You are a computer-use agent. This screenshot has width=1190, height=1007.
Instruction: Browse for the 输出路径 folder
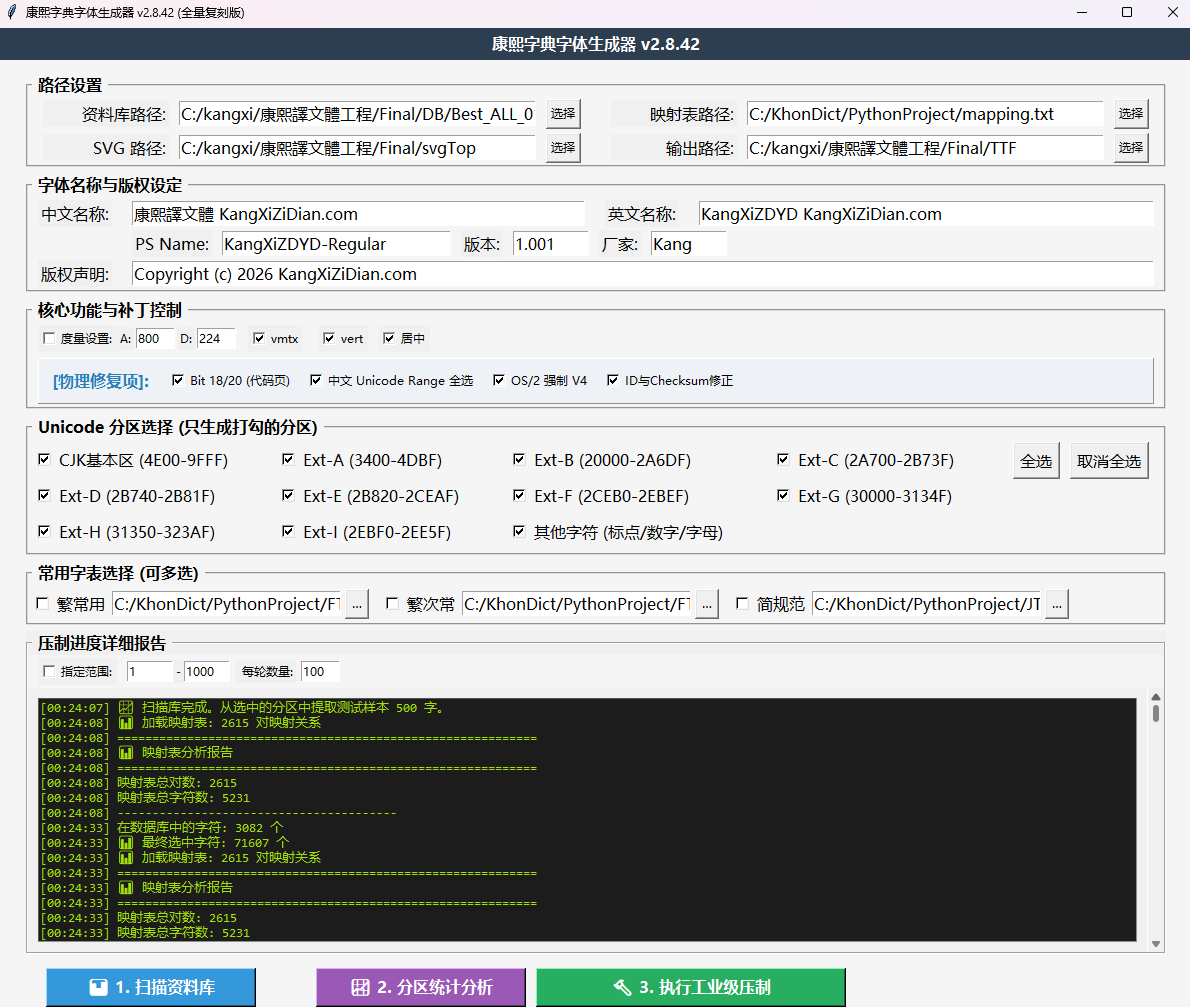click(1131, 148)
